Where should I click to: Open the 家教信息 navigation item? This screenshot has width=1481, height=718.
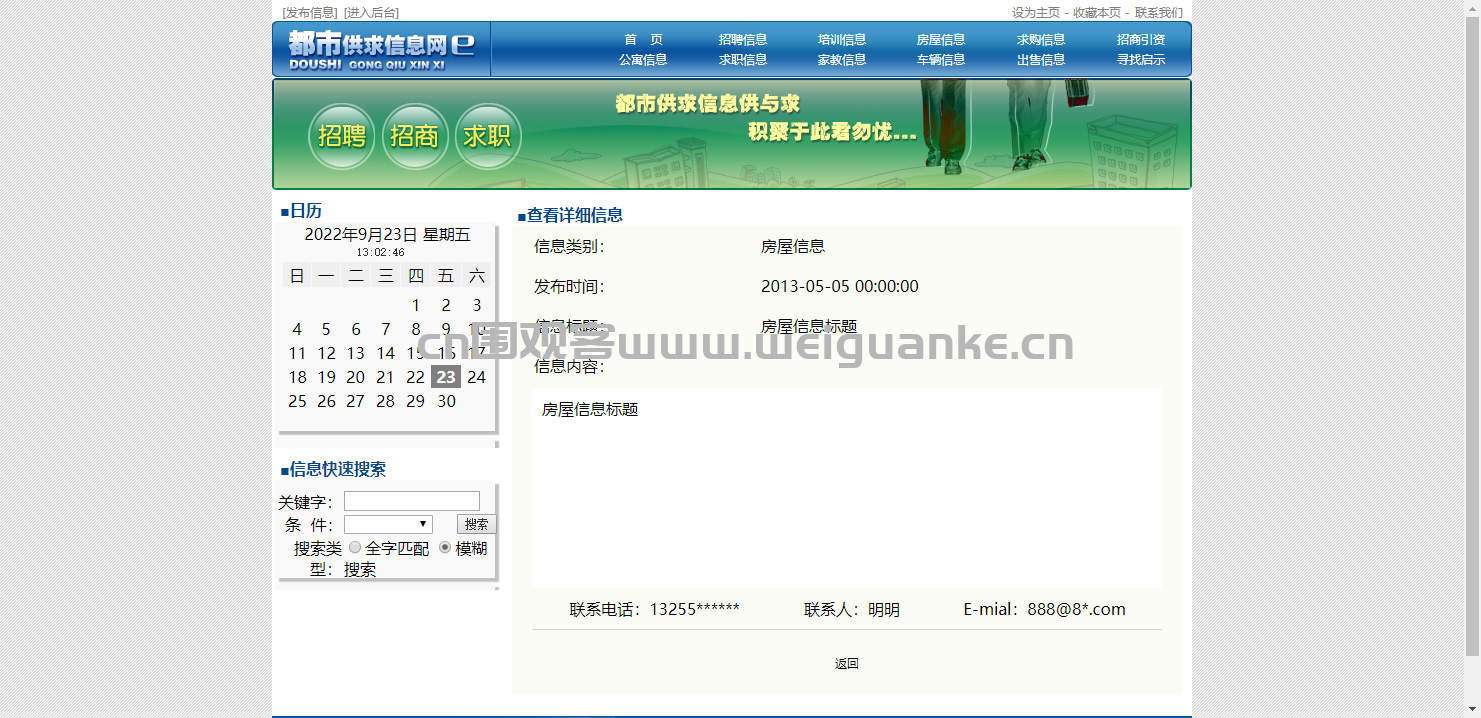click(x=842, y=60)
